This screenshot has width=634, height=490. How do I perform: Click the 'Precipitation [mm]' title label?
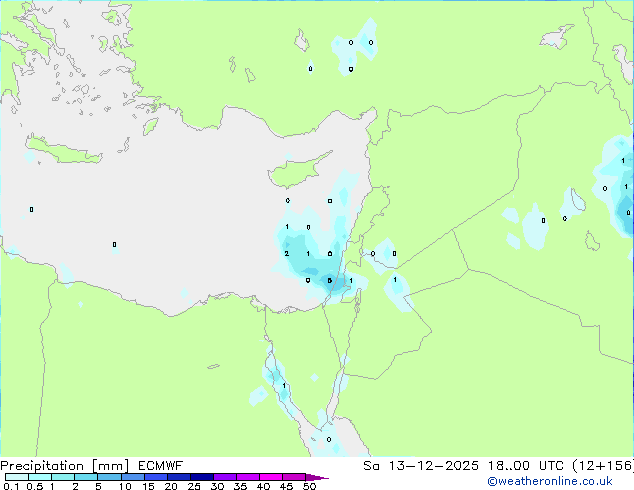[x=65, y=466]
